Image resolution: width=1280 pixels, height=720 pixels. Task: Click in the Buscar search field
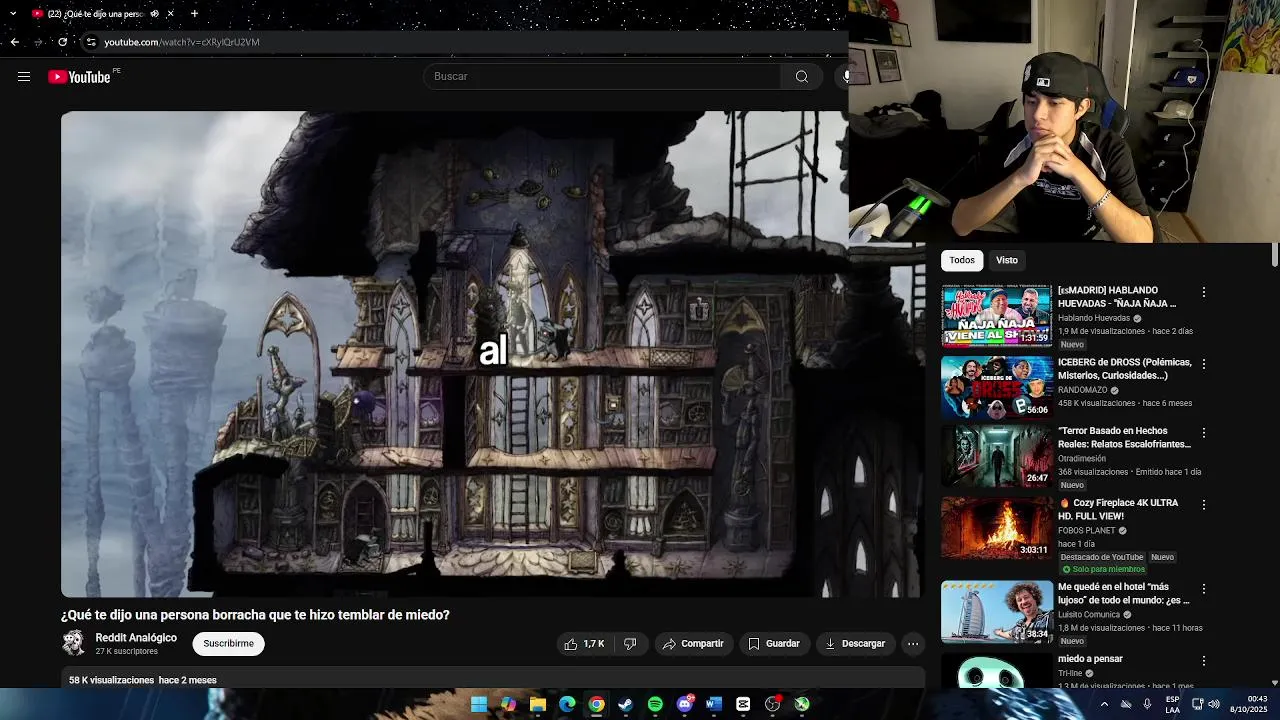(x=604, y=77)
